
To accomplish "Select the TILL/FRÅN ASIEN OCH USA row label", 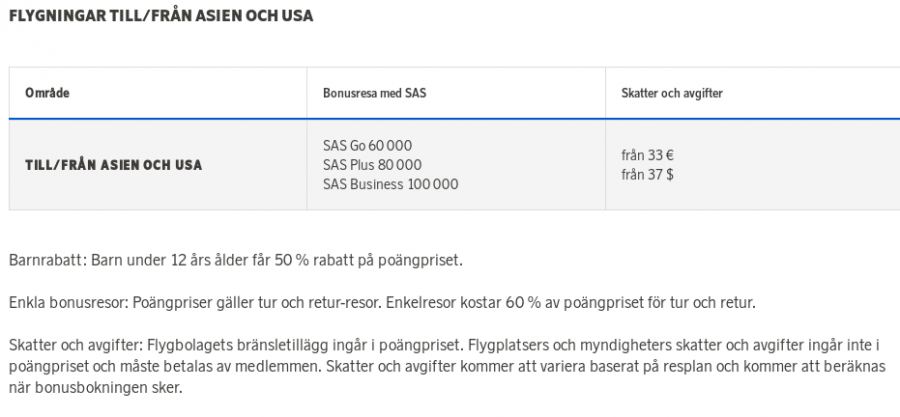I will [114, 165].
